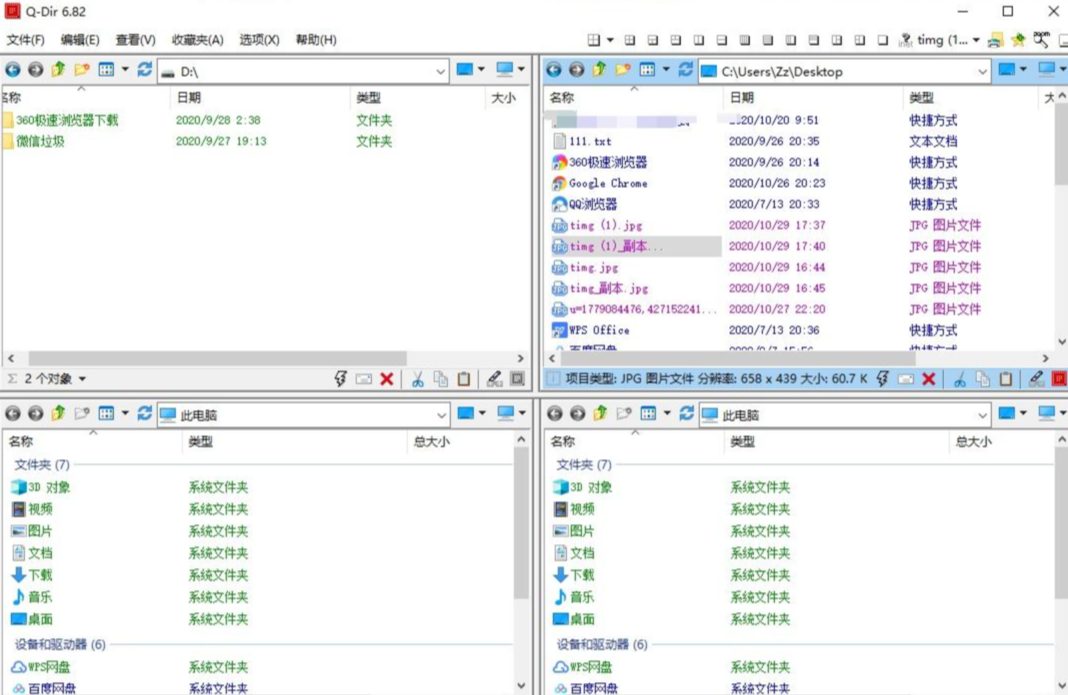
Task: Click the favorites star icon in main toolbar
Action: [1018, 40]
